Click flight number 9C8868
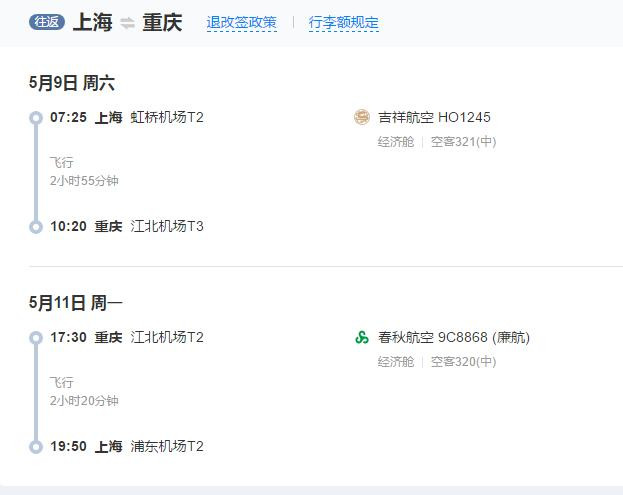Screen dimensions: 623x495 [463, 337]
